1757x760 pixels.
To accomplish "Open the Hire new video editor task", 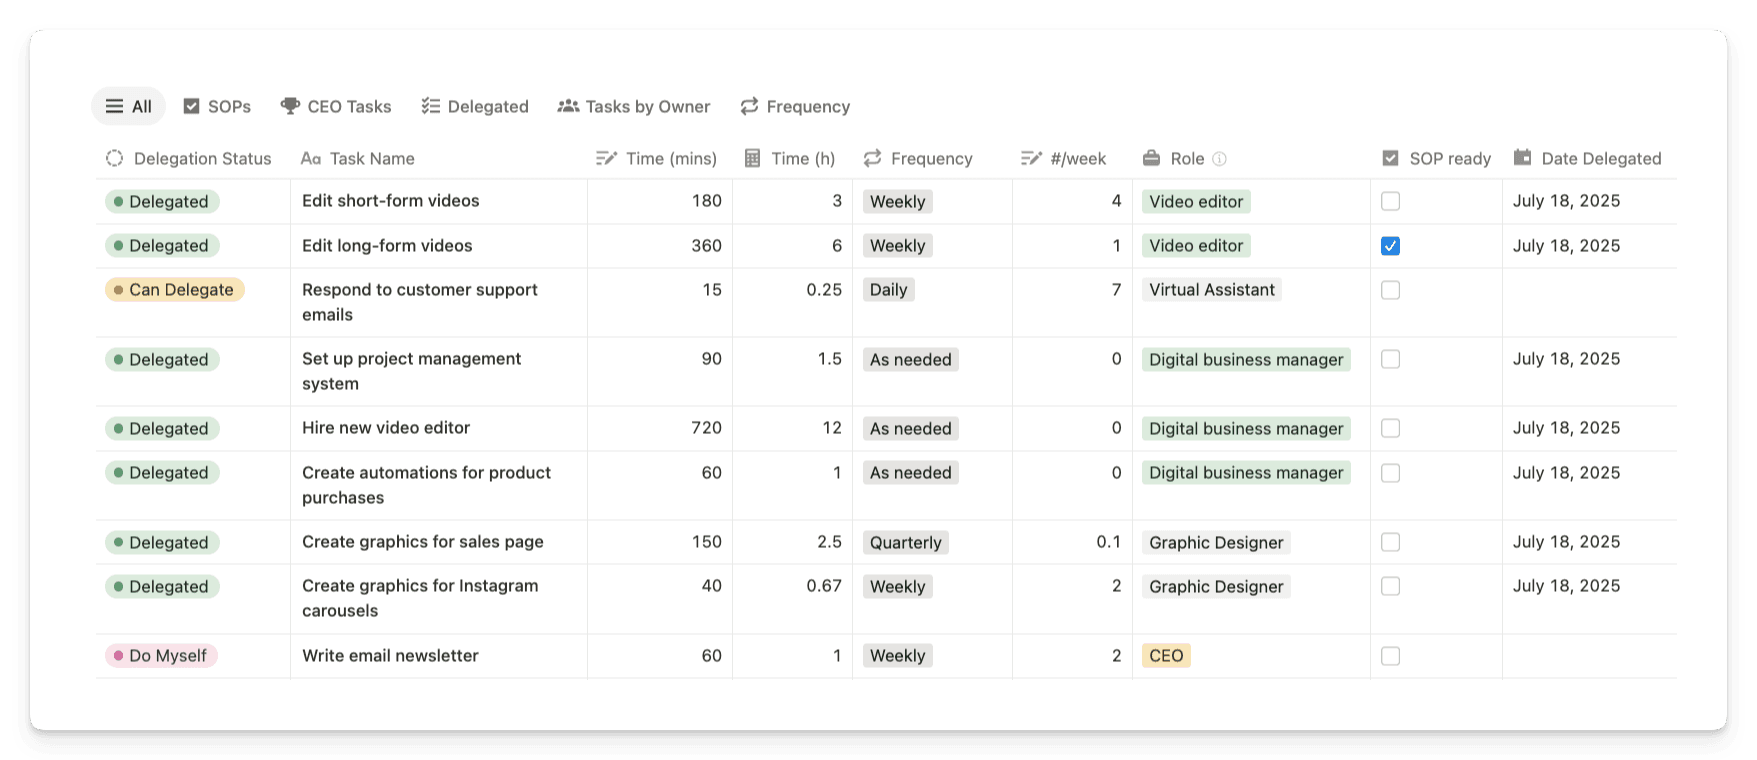I will [x=386, y=428].
